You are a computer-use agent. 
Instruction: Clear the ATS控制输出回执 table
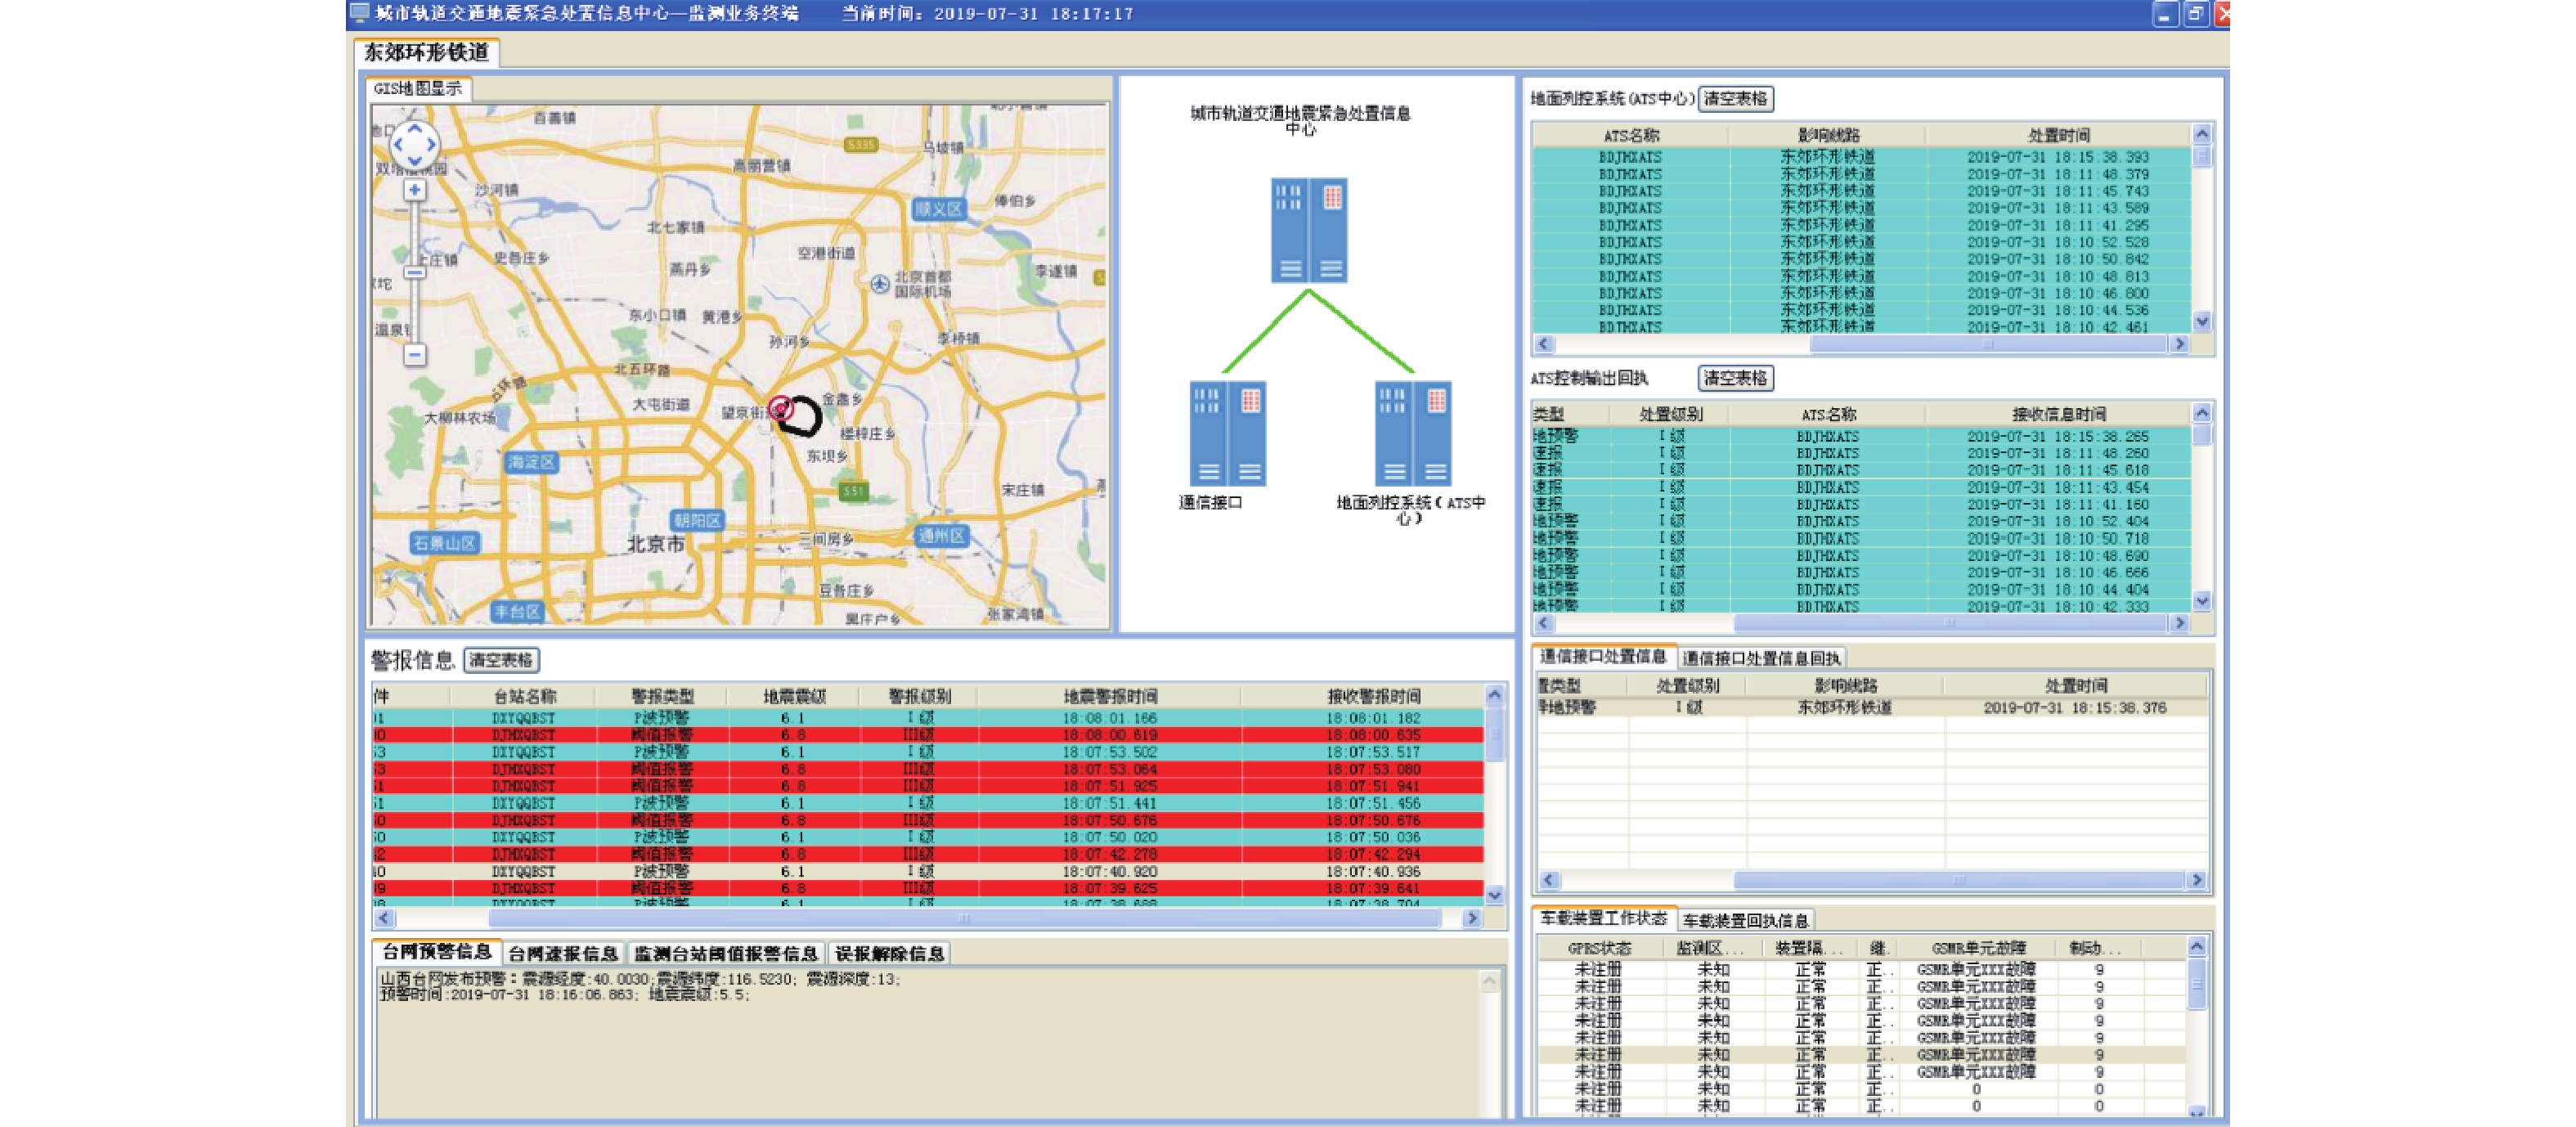point(1735,378)
